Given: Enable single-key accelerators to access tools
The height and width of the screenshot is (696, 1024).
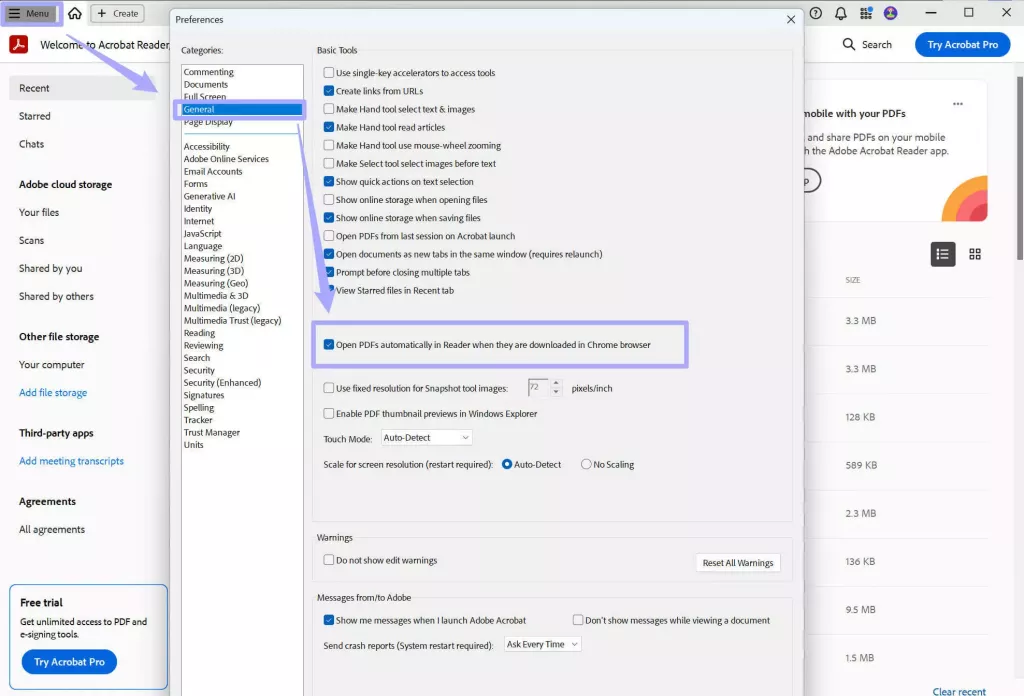Looking at the screenshot, I should coord(328,72).
